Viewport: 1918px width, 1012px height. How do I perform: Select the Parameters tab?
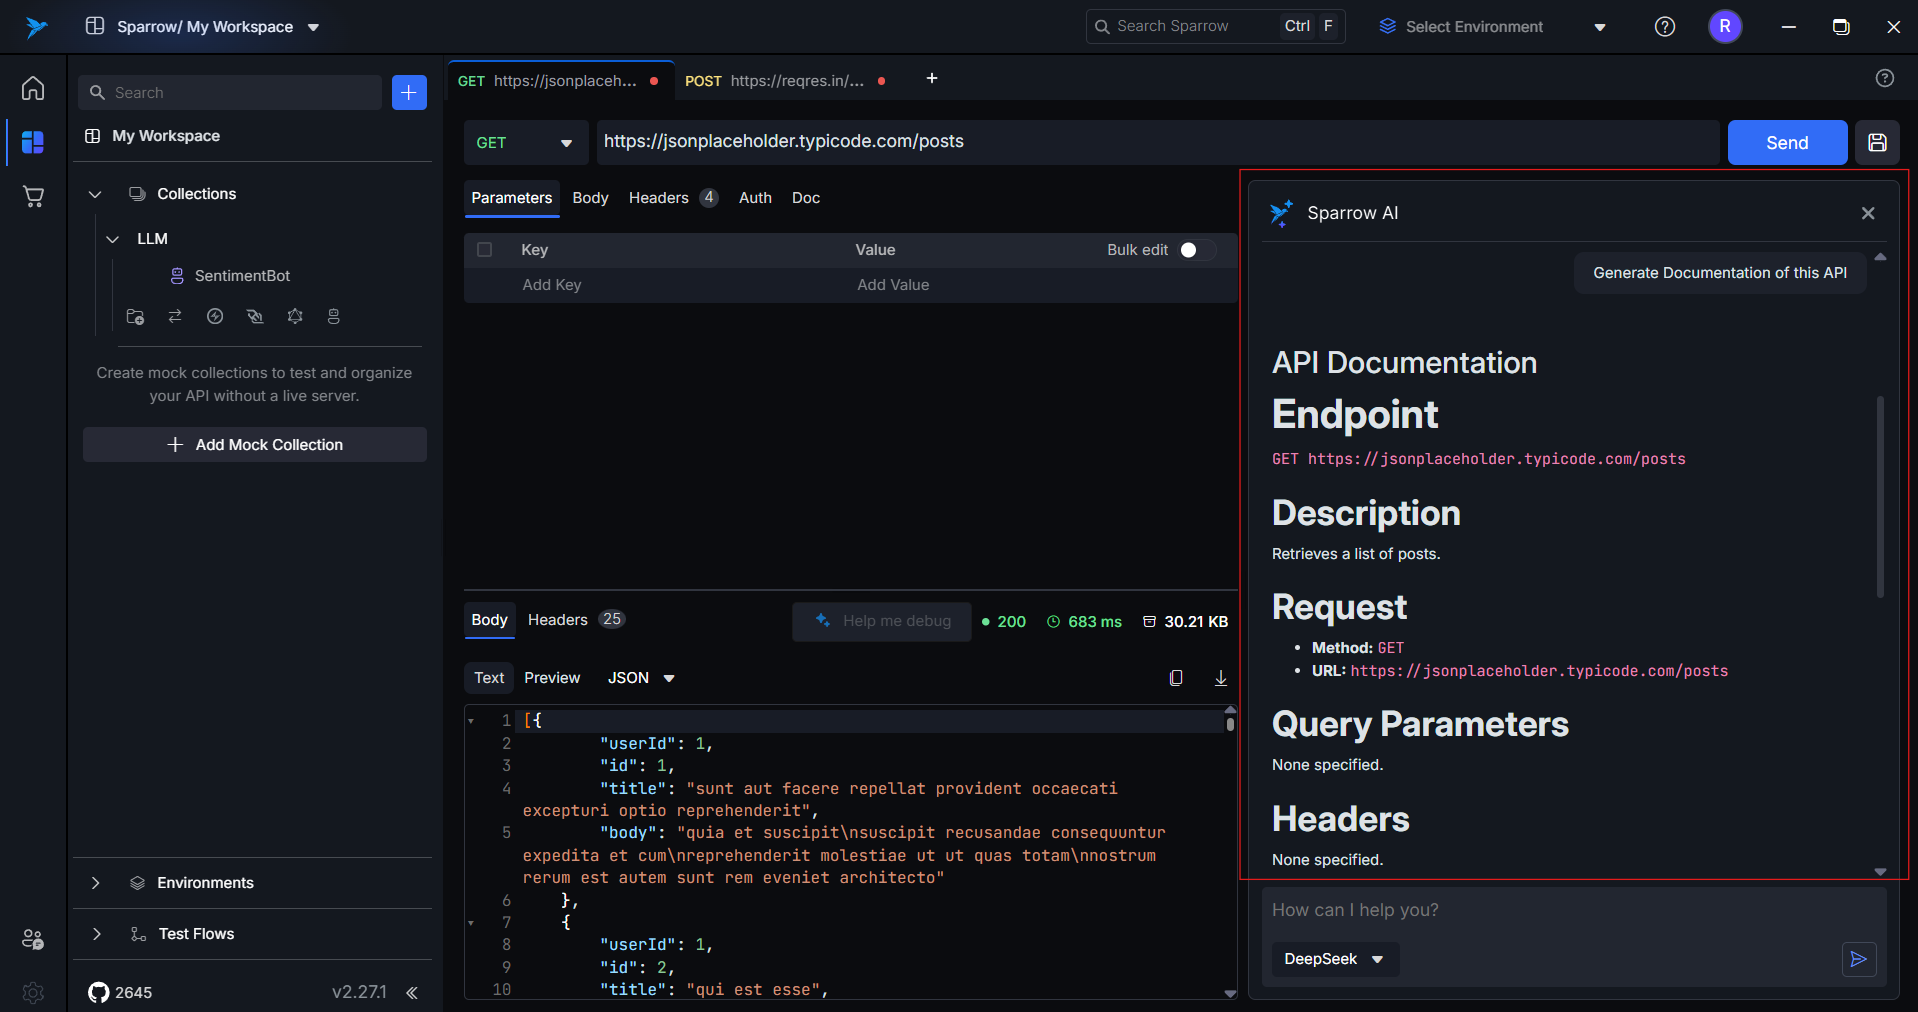[x=511, y=198]
